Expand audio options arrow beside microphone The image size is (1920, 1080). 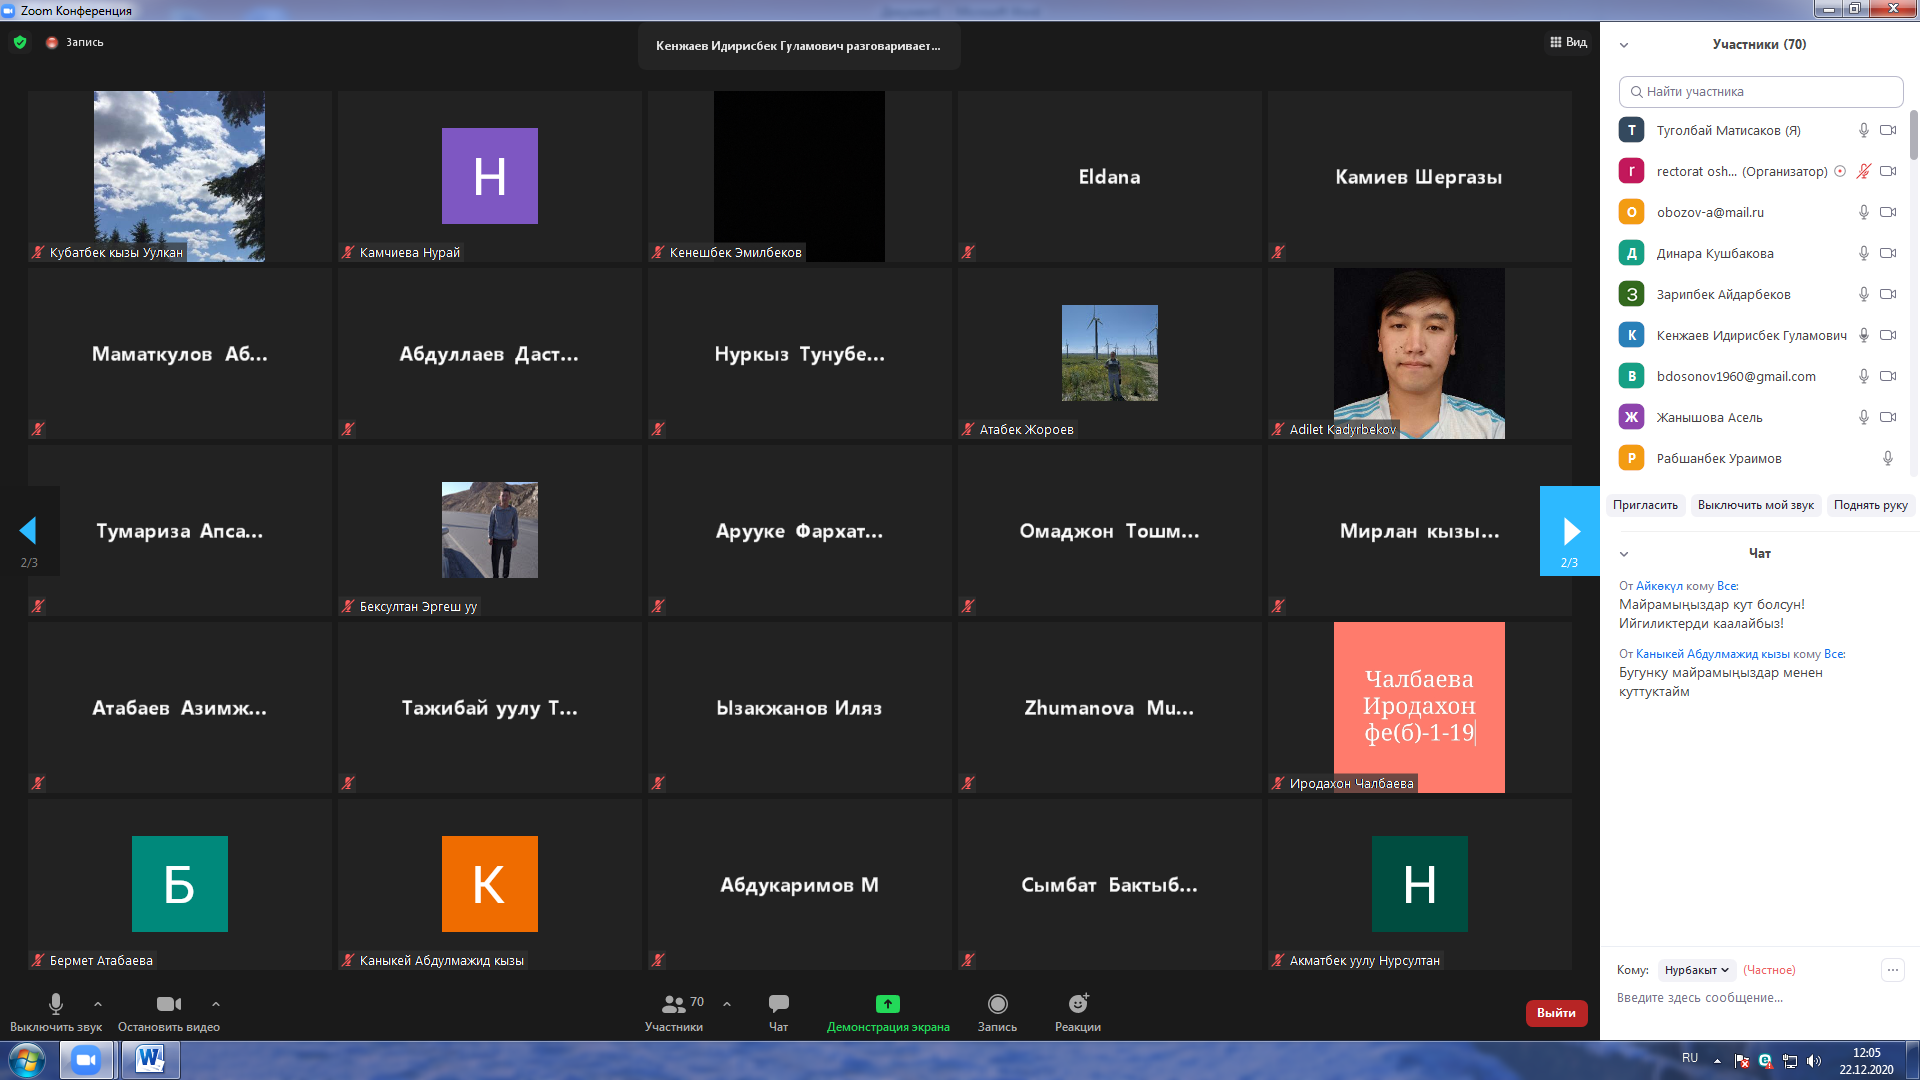(x=98, y=1004)
